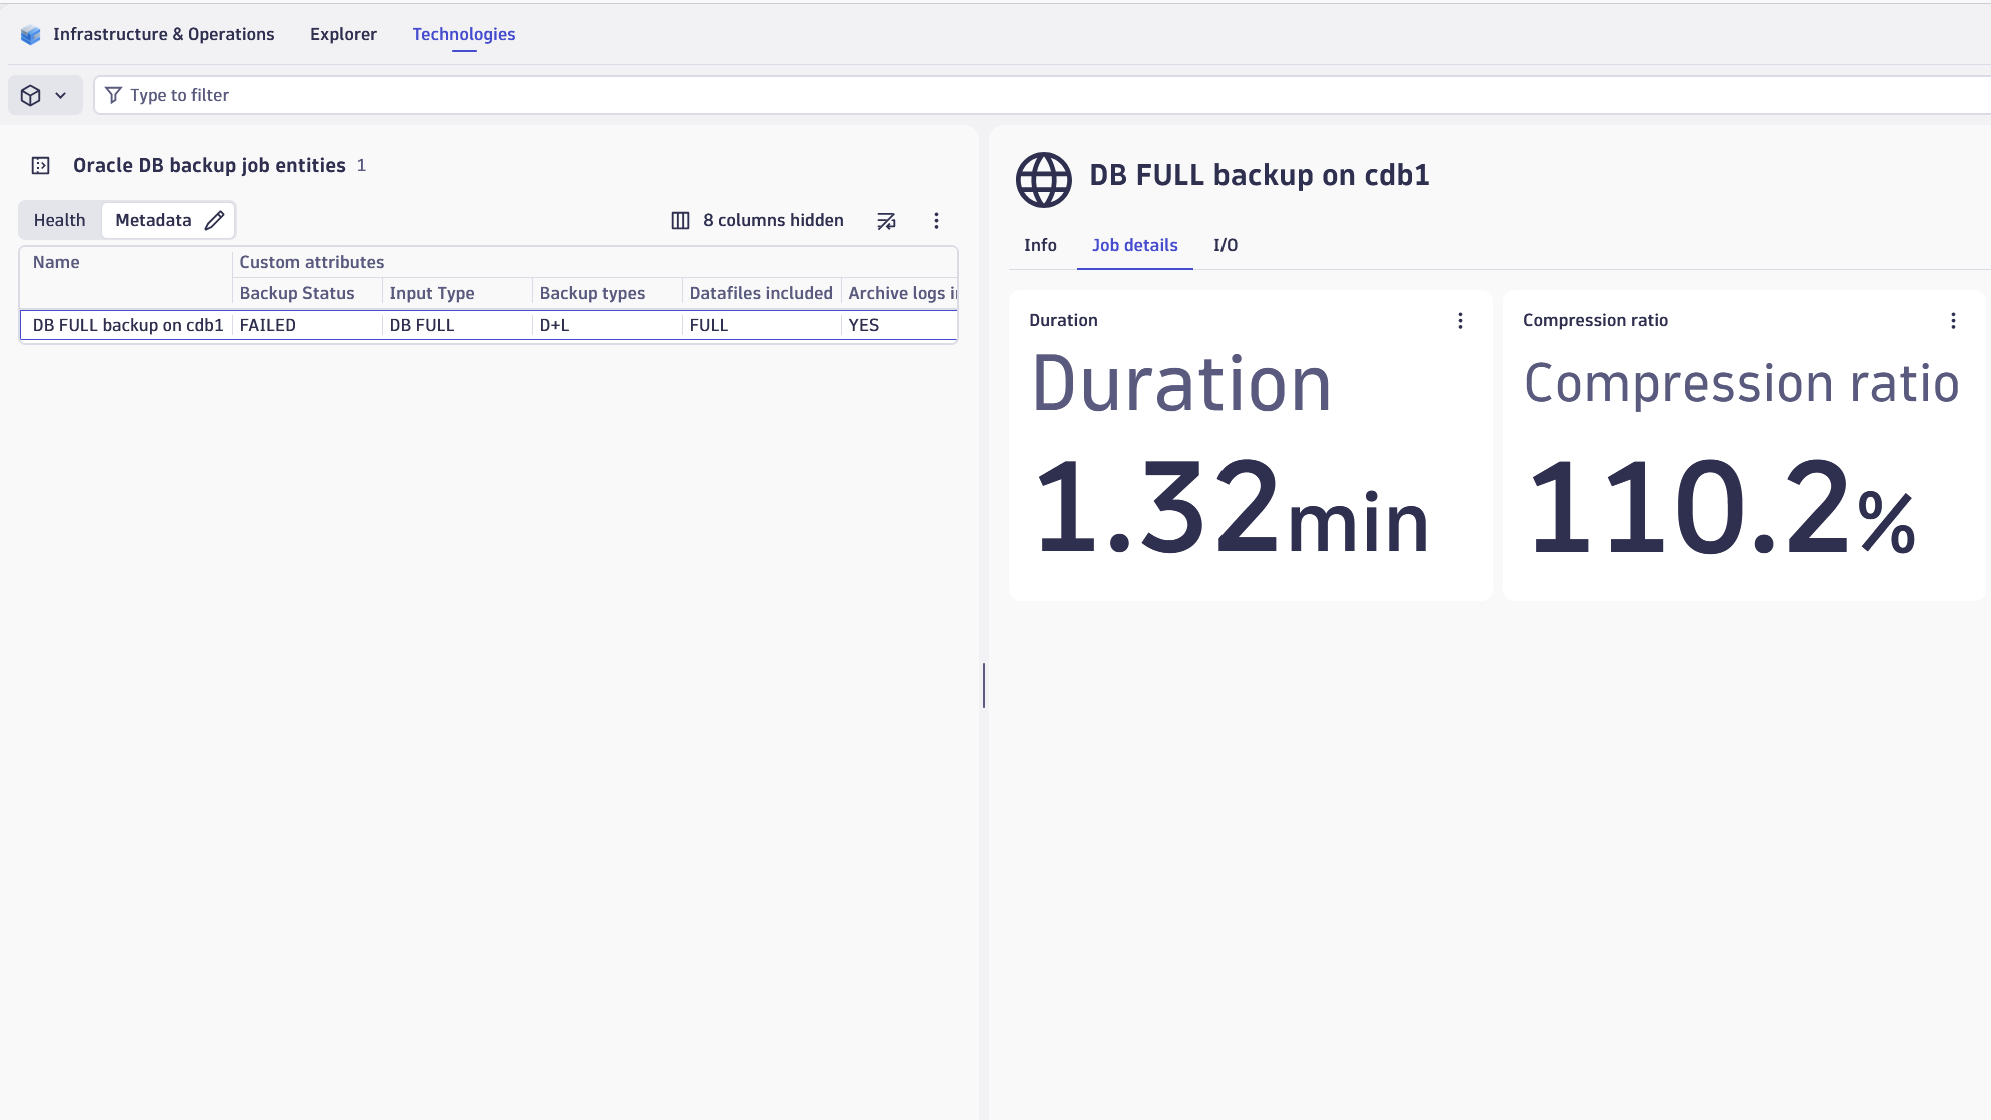Click the Infrastructure & Operations cube logo

pos(31,35)
